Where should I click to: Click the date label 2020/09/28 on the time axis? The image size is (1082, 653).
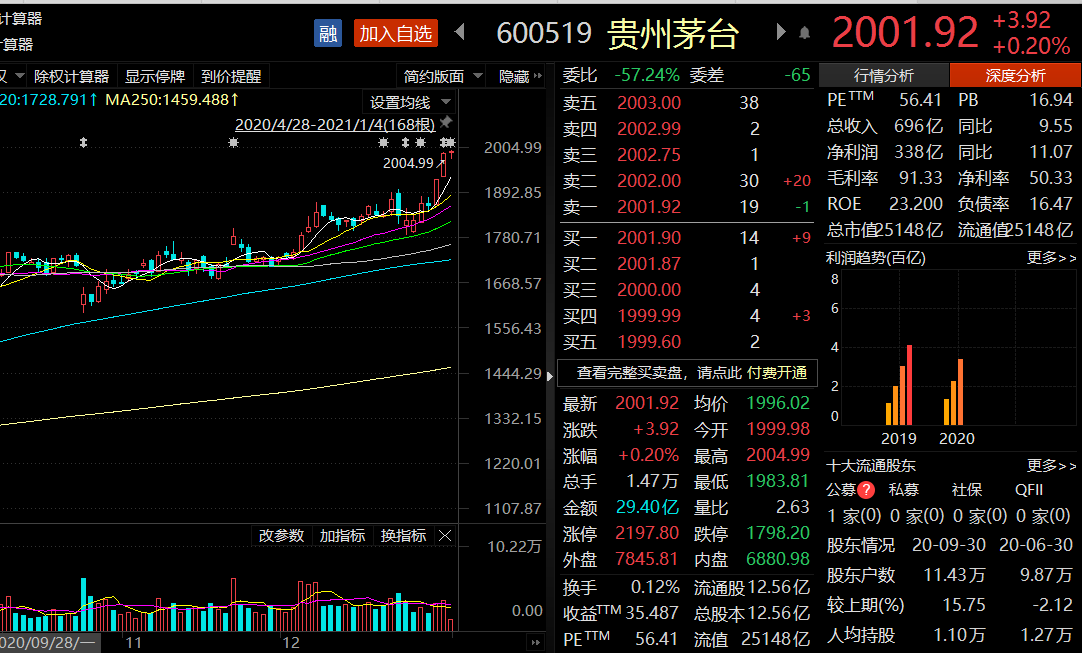48,643
